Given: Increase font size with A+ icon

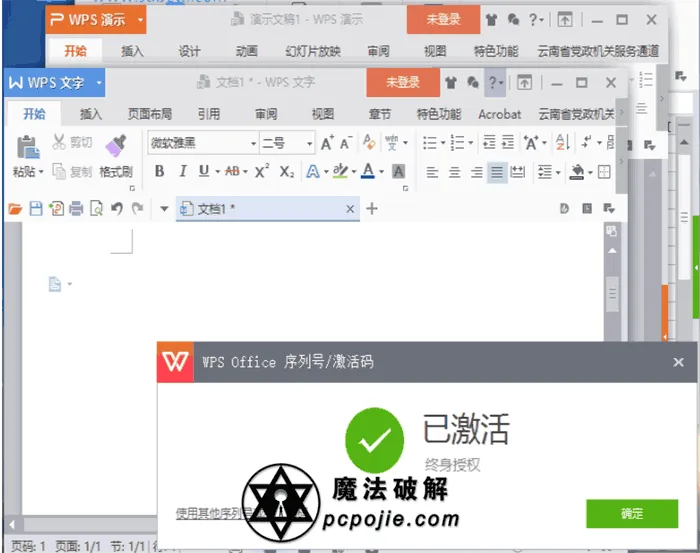Looking at the screenshot, I should [327, 143].
